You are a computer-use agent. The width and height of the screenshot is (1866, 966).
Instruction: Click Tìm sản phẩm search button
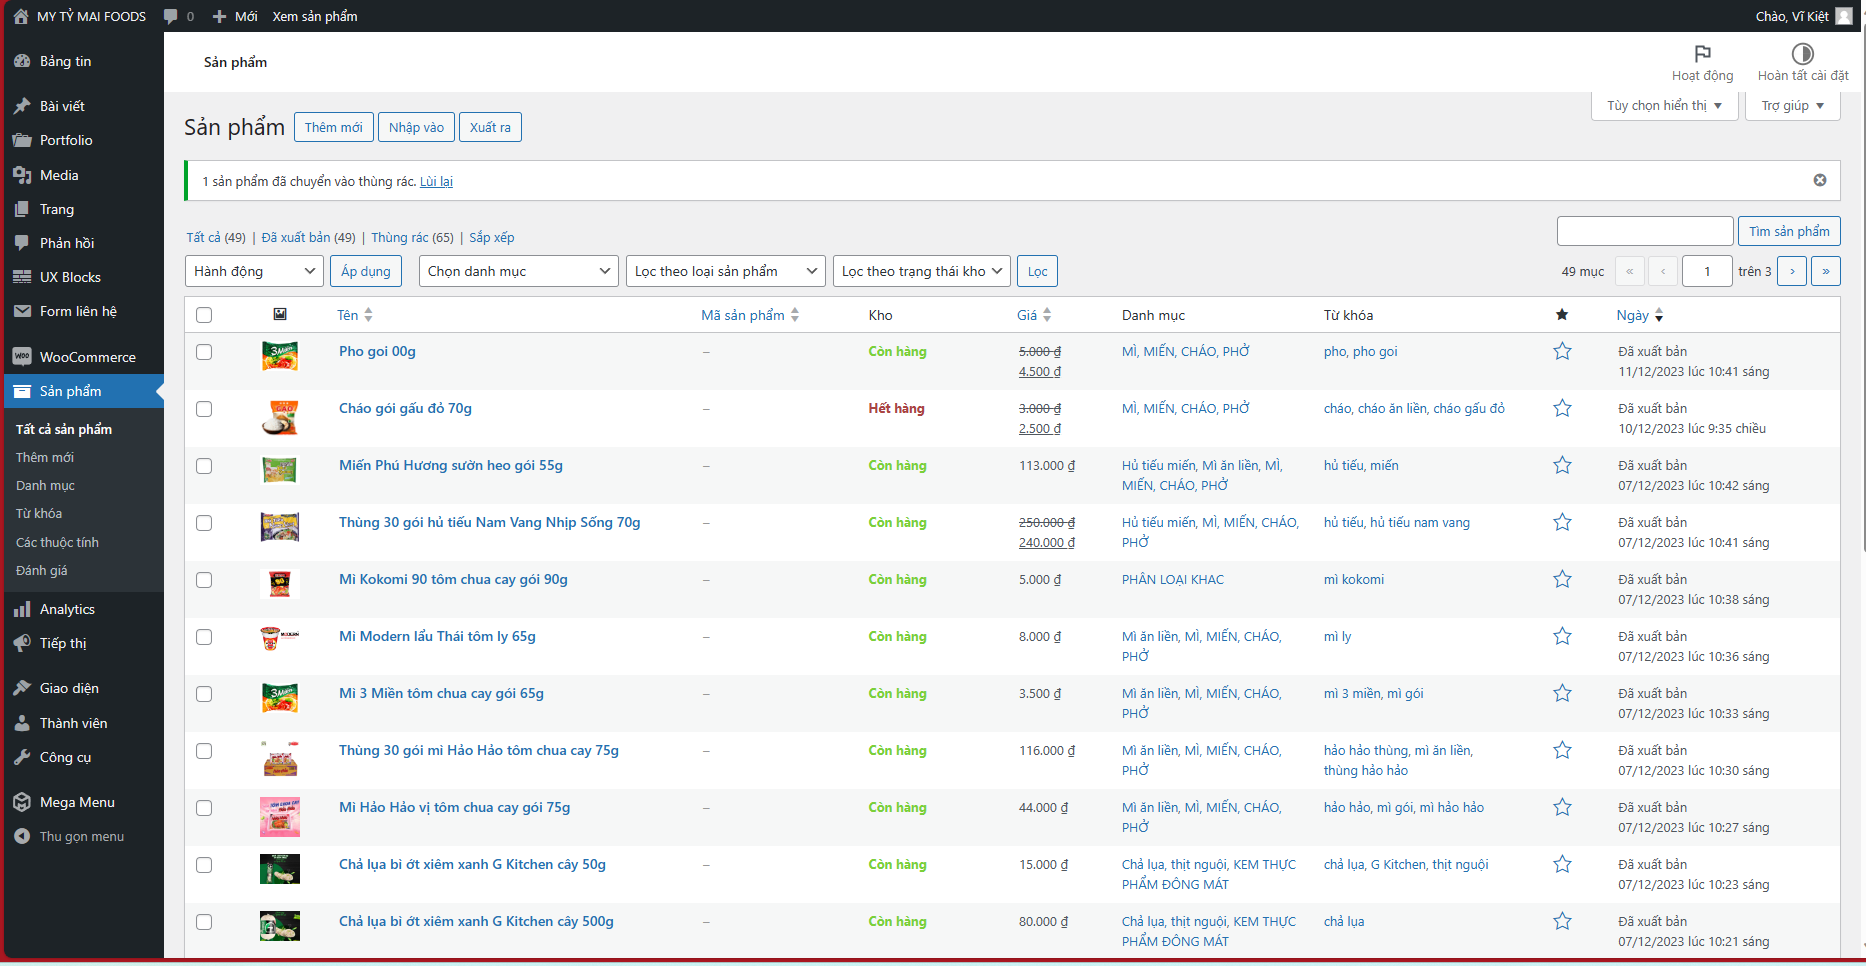[1789, 231]
